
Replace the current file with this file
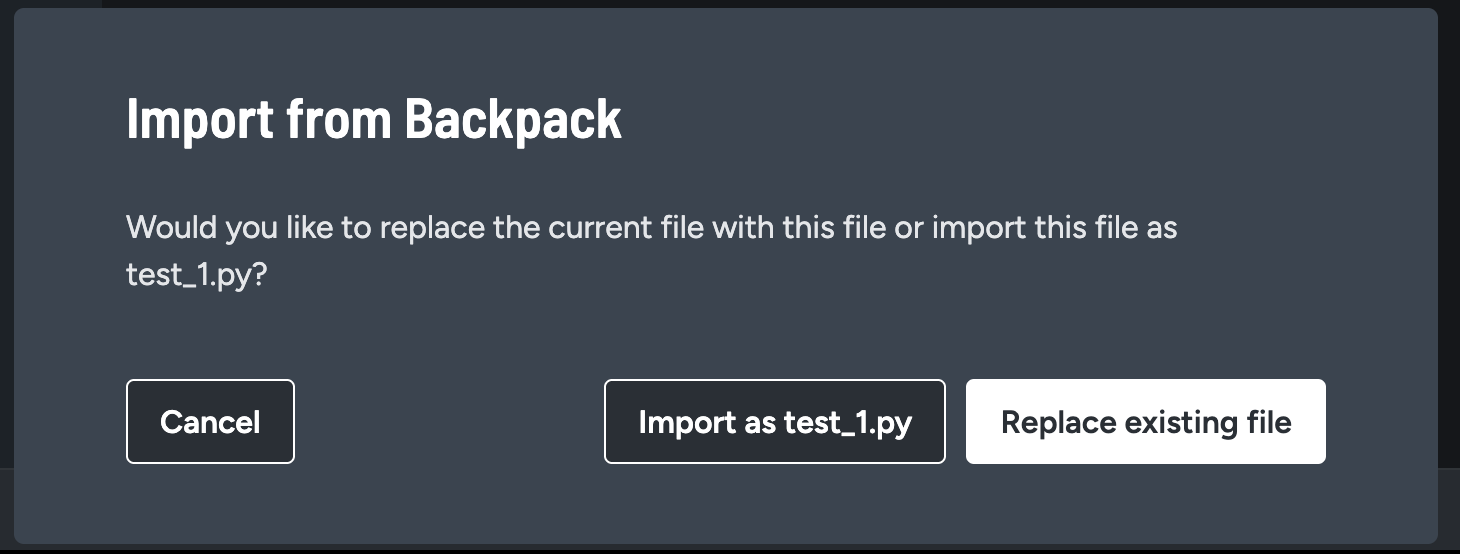1145,422
